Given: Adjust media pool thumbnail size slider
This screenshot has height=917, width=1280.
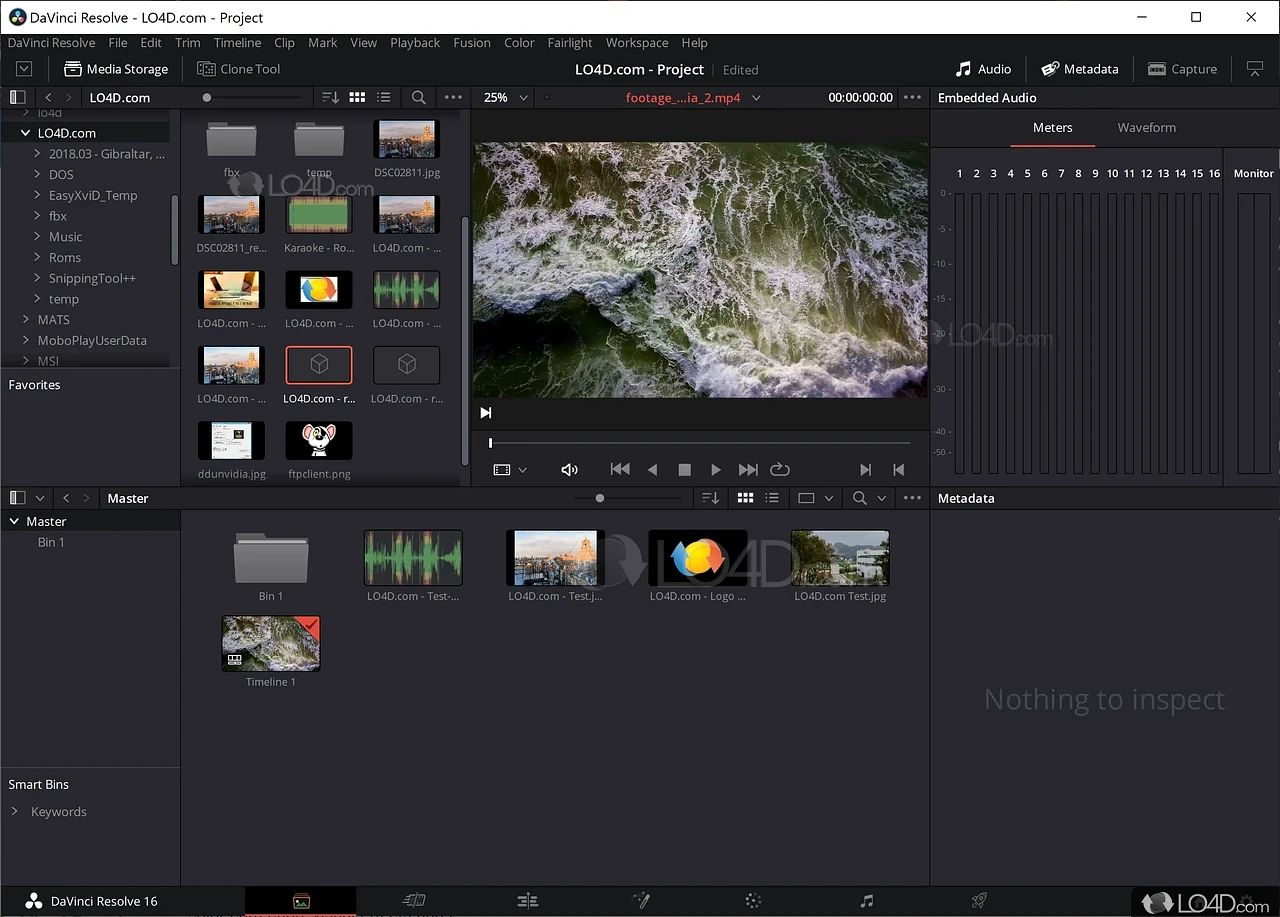Looking at the screenshot, I should point(600,498).
